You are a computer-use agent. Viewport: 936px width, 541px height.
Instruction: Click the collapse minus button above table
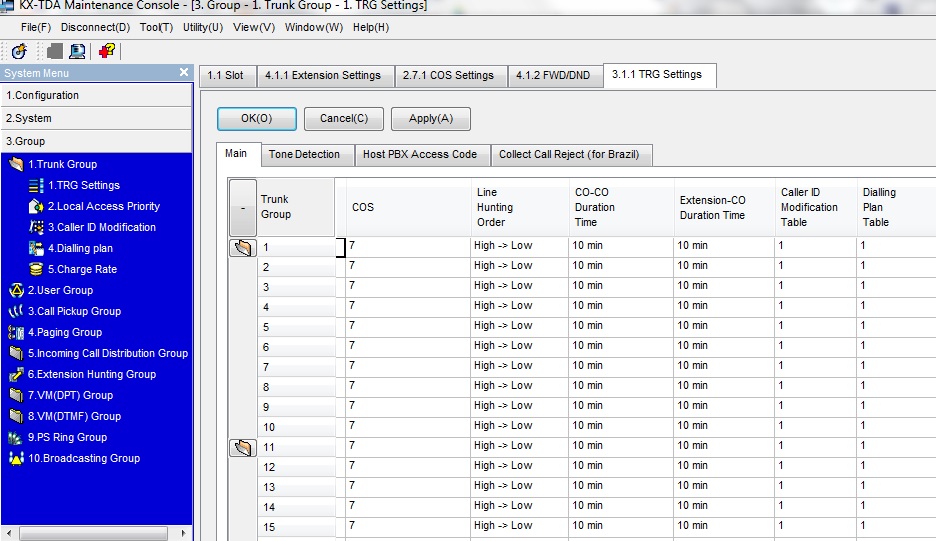243,208
